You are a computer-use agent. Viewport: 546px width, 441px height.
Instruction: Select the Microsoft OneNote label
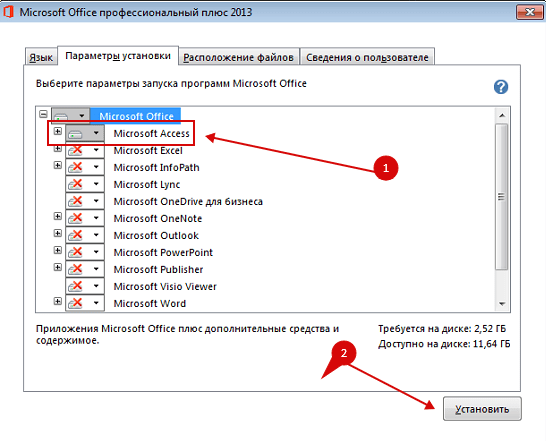(x=158, y=218)
